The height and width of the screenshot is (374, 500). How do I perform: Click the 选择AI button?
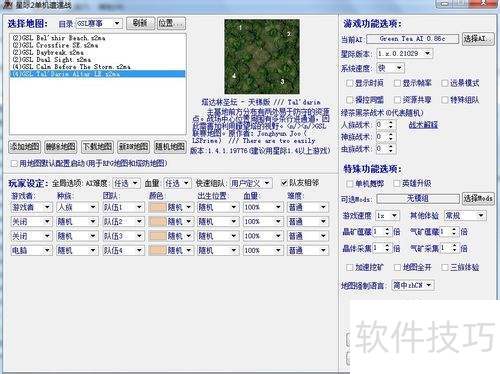tap(477, 39)
